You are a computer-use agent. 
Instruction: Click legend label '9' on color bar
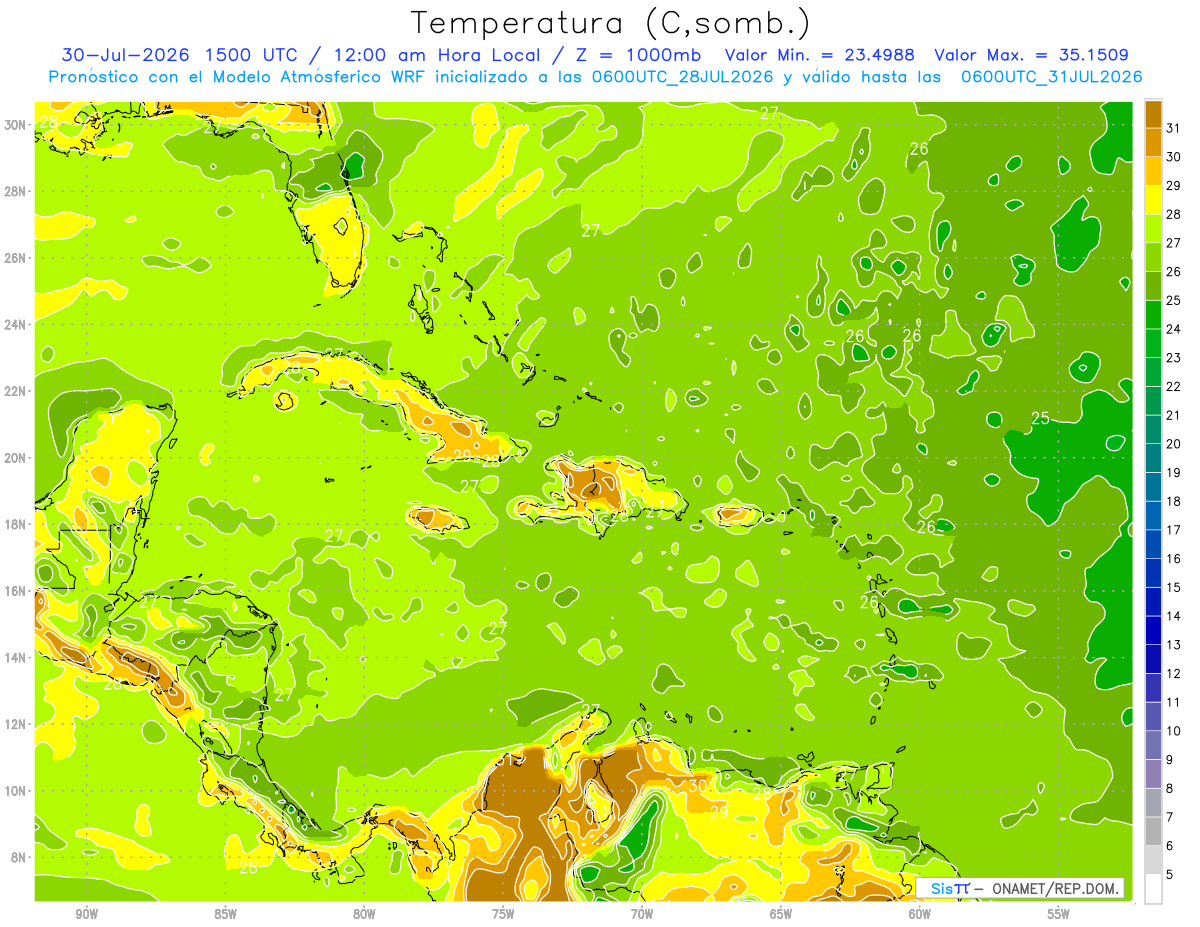tap(1170, 759)
